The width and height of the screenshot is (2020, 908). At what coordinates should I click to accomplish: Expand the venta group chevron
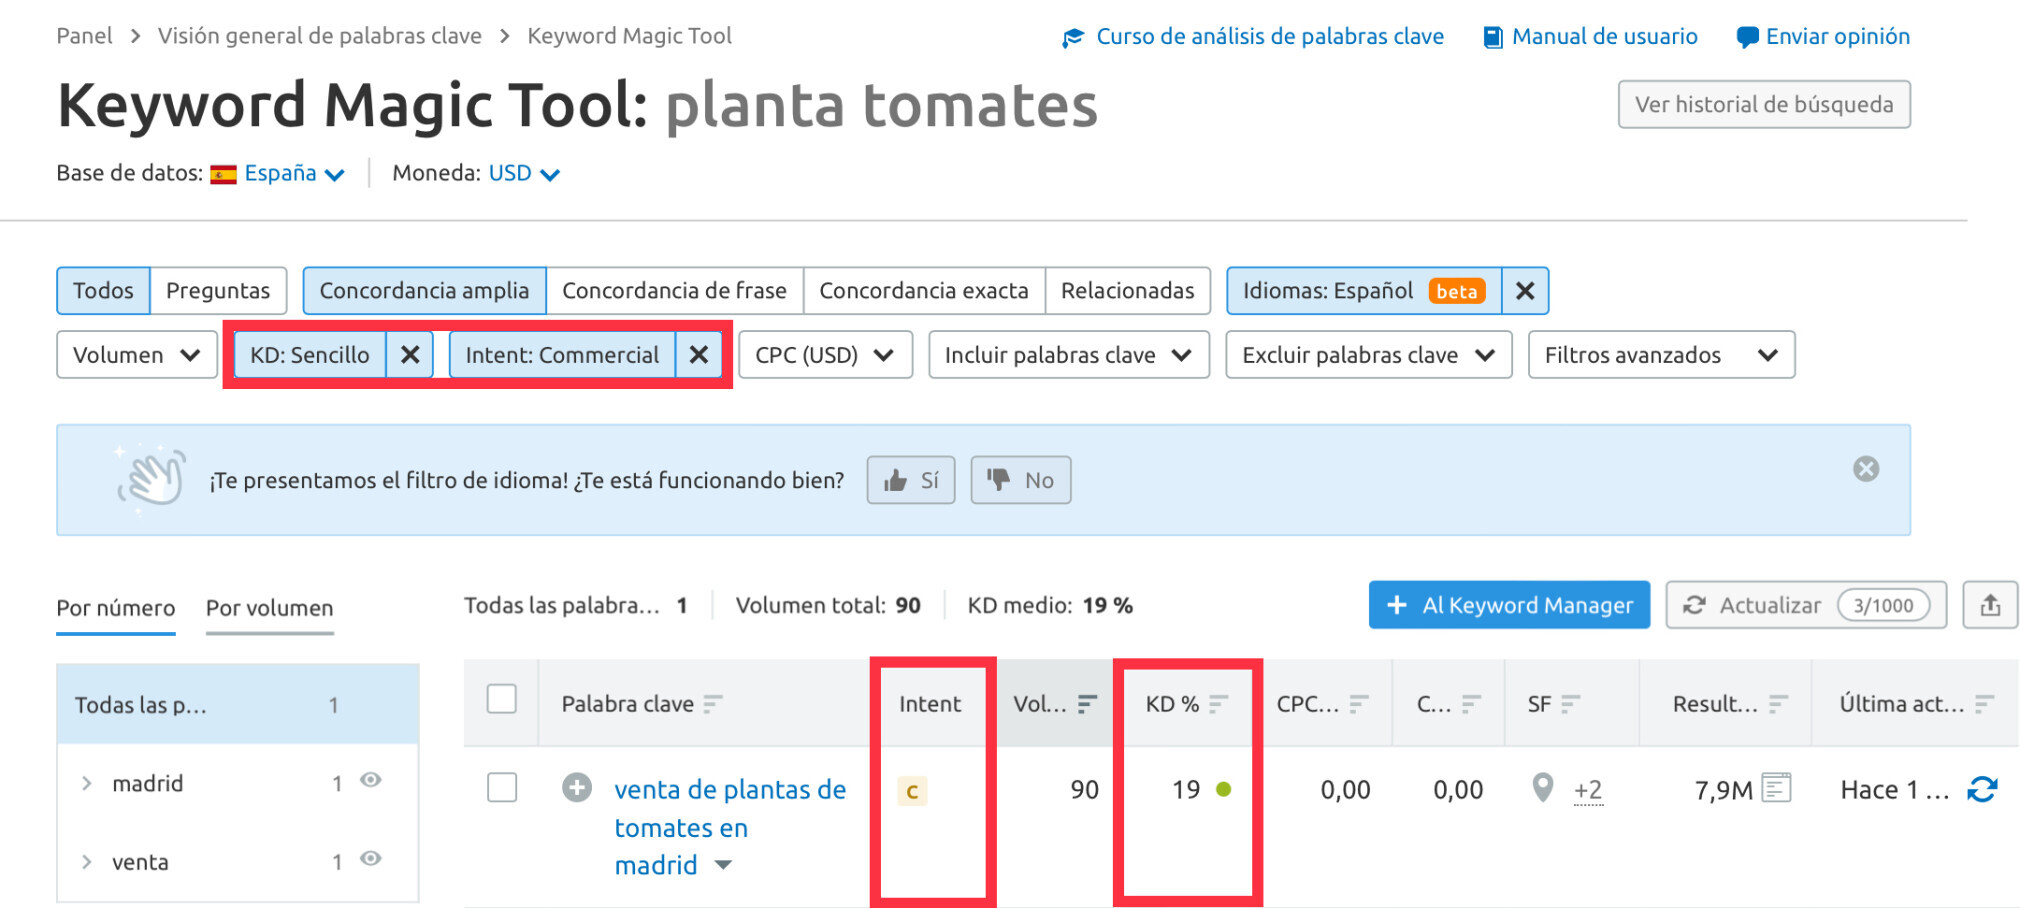point(87,862)
